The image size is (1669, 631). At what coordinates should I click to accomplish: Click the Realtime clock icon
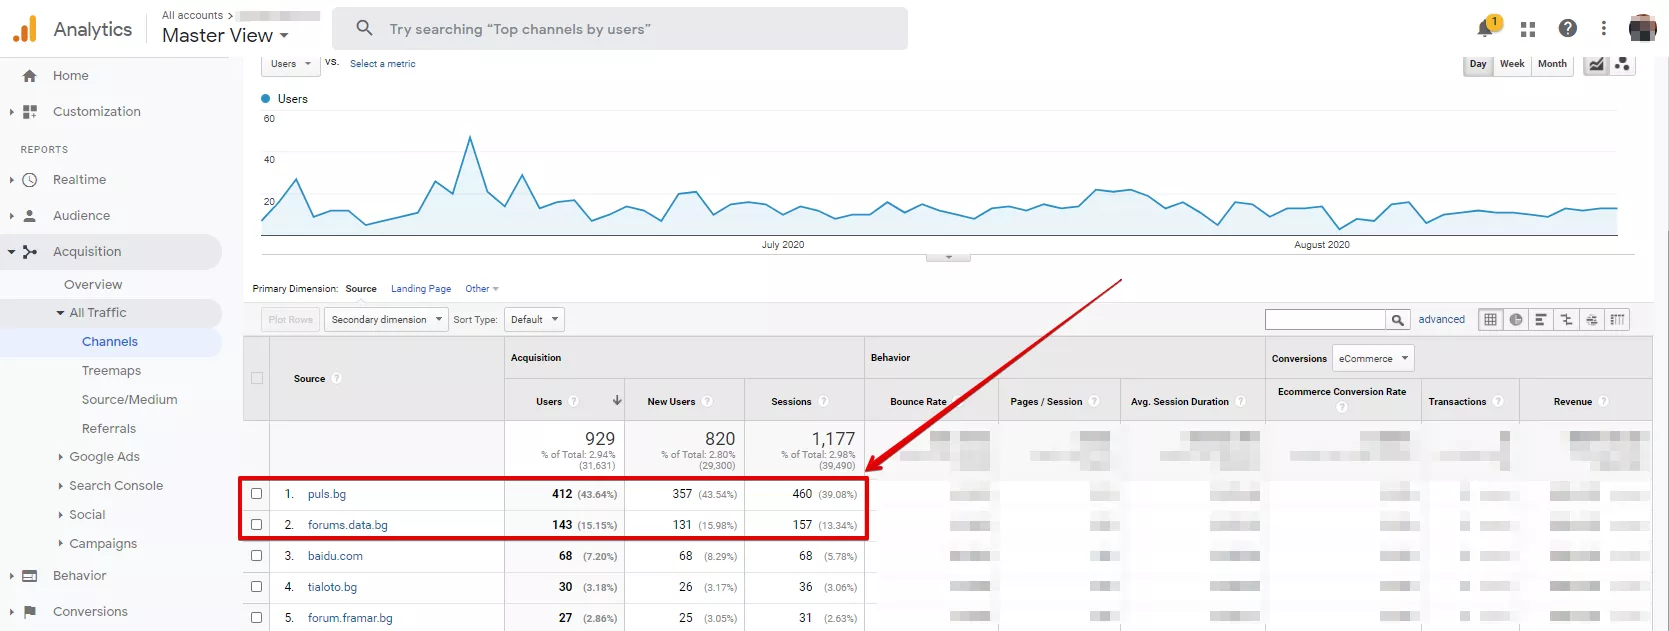[30, 180]
